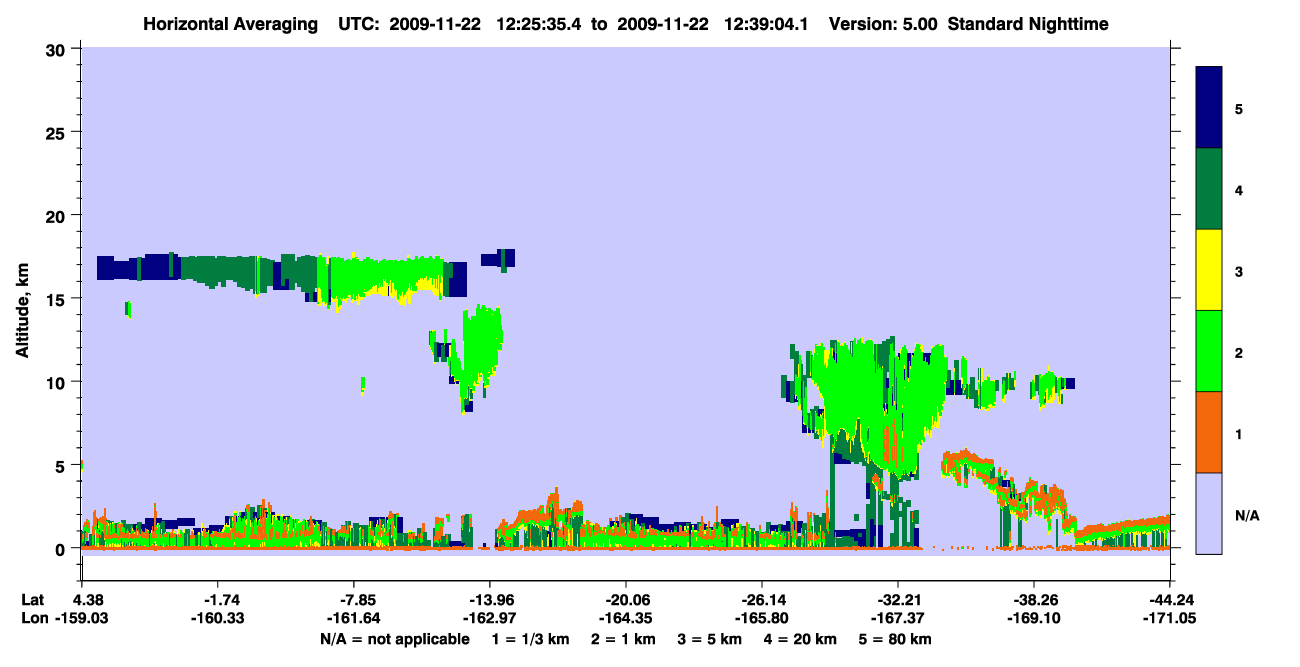Click the "4 = 20 km" legend note
This screenshot has width=1300, height=667.
point(801,639)
